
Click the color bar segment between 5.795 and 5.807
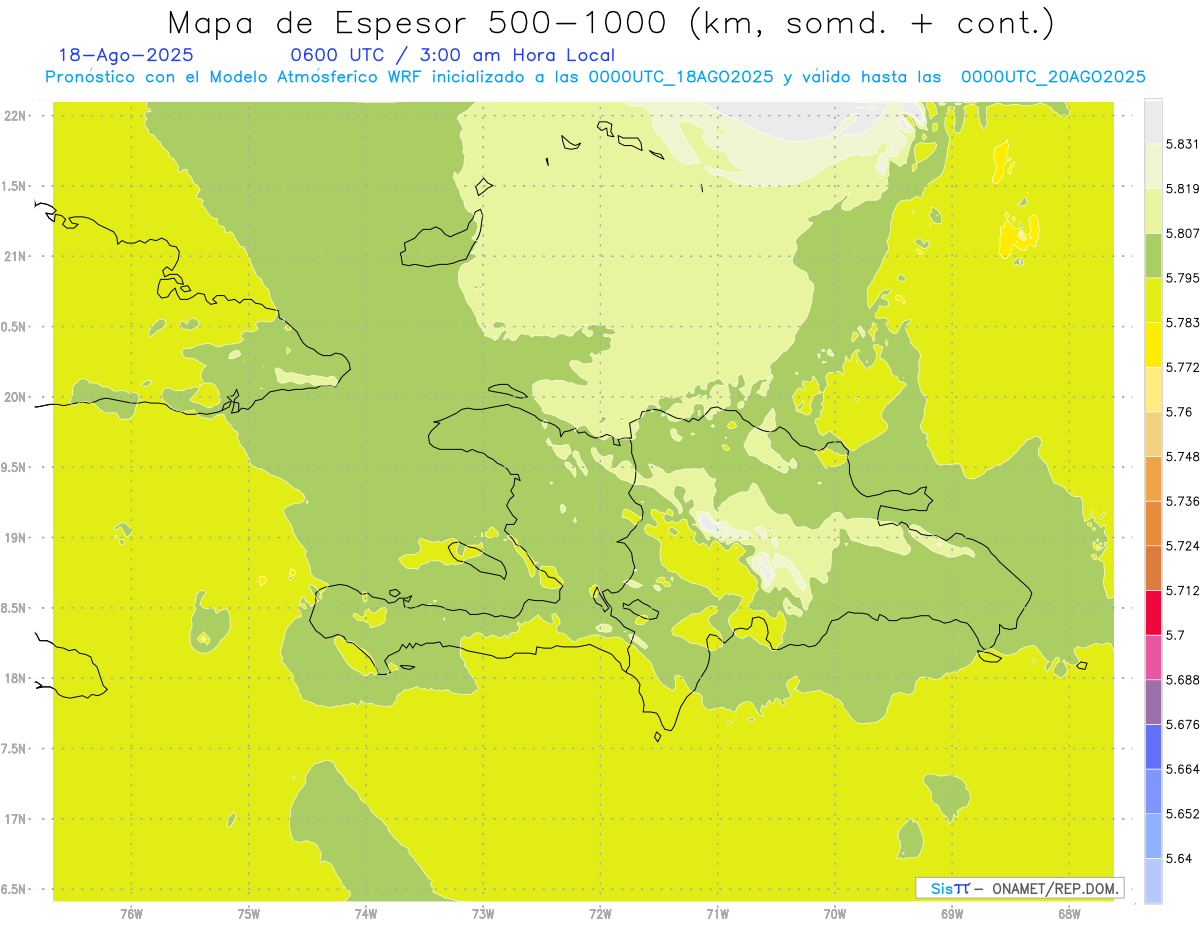[x=1153, y=255]
